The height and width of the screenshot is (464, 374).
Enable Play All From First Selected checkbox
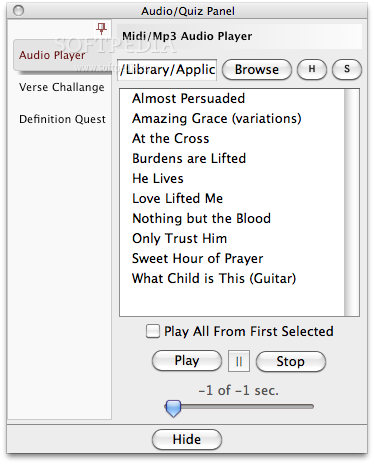pos(153,331)
